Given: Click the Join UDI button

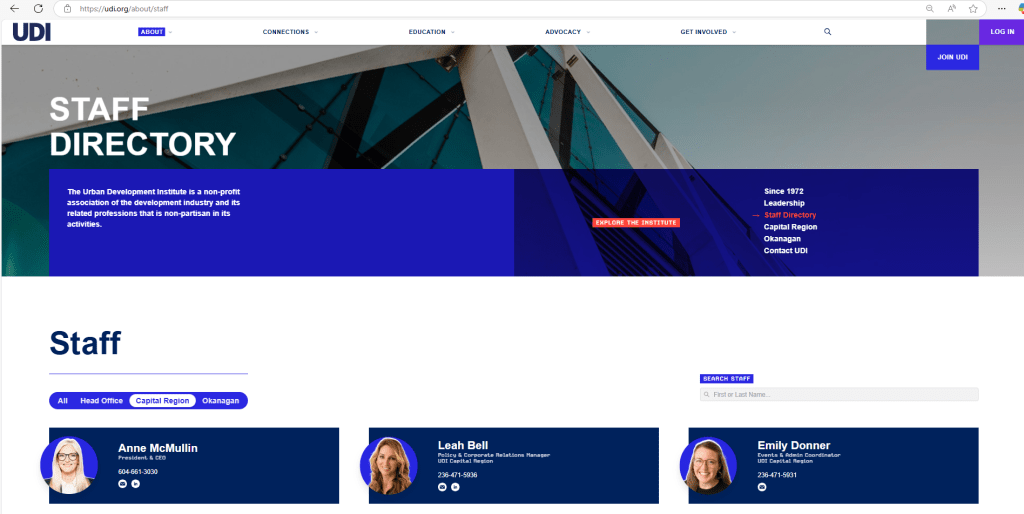Looking at the screenshot, I should (952, 57).
